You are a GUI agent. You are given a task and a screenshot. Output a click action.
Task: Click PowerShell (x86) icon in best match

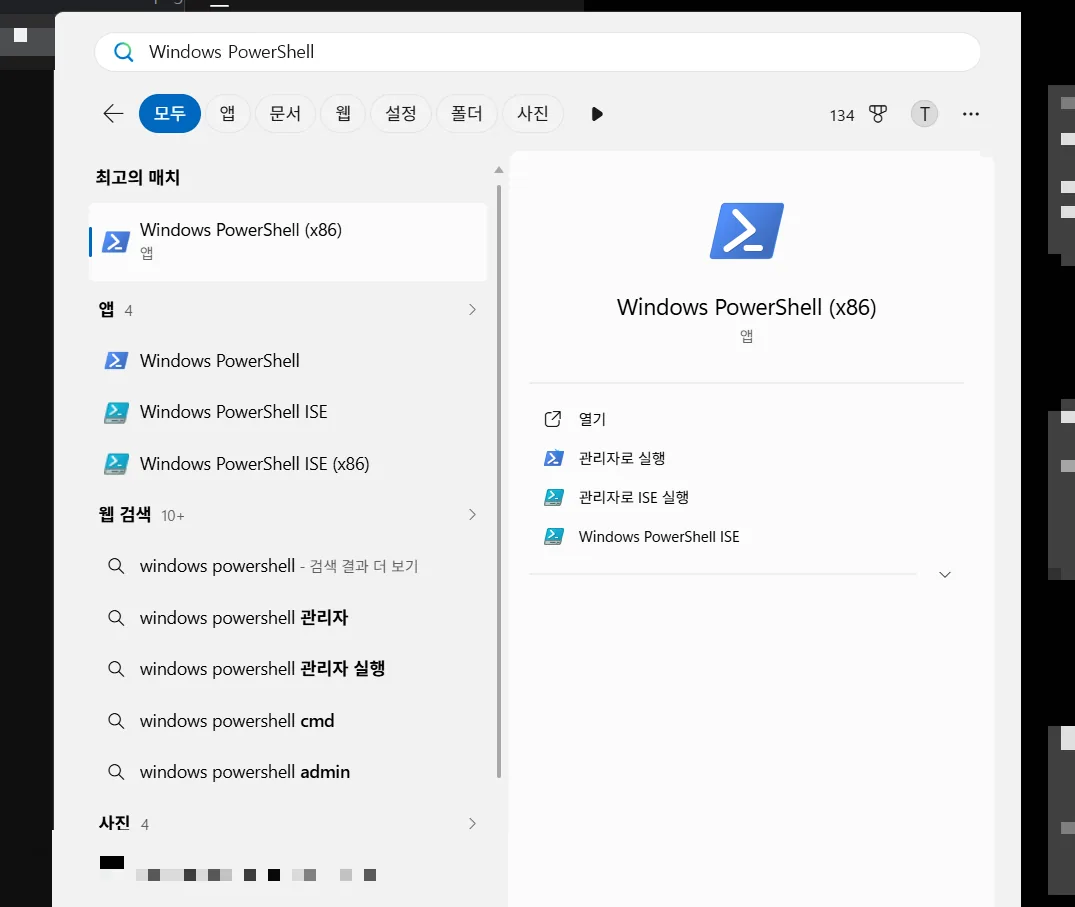(116, 241)
